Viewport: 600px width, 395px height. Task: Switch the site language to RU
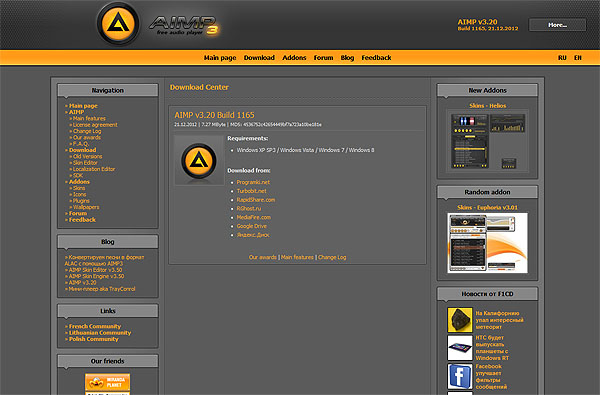point(562,58)
